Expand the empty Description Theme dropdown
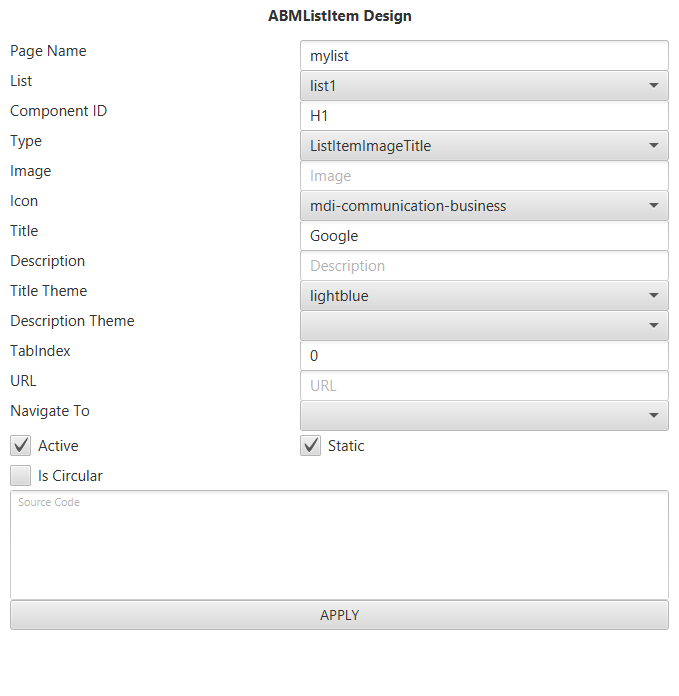Screen dimensions: 679x696 tap(484, 326)
